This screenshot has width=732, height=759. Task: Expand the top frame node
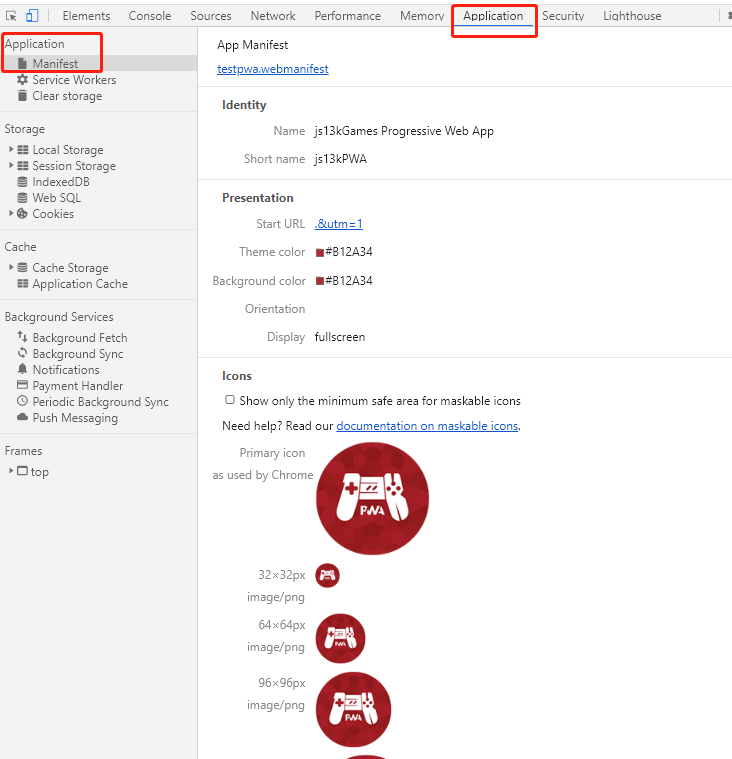coord(11,471)
